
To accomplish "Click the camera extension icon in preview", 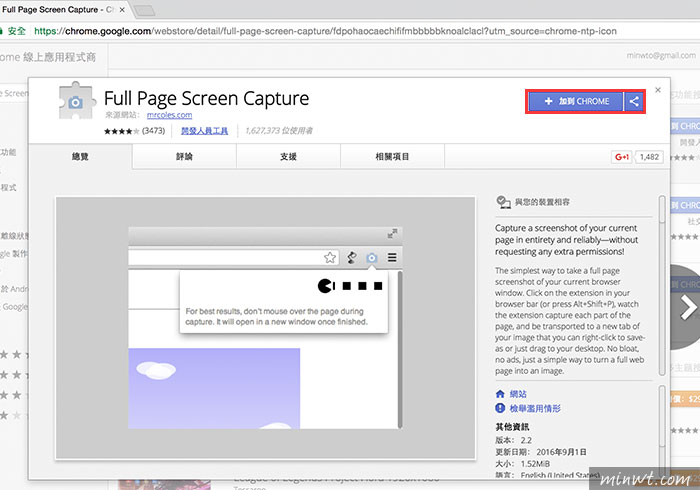I will tap(372, 257).
